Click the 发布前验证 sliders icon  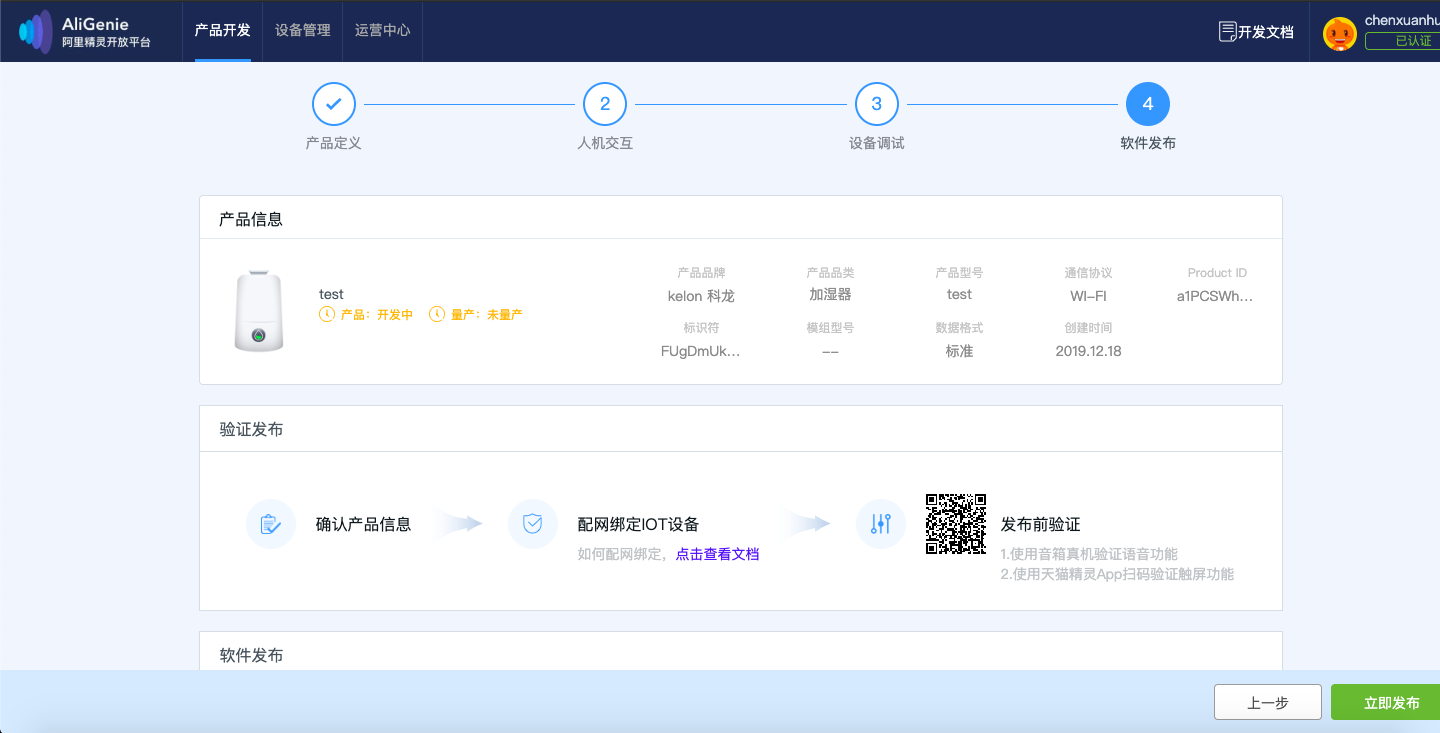coord(881,524)
